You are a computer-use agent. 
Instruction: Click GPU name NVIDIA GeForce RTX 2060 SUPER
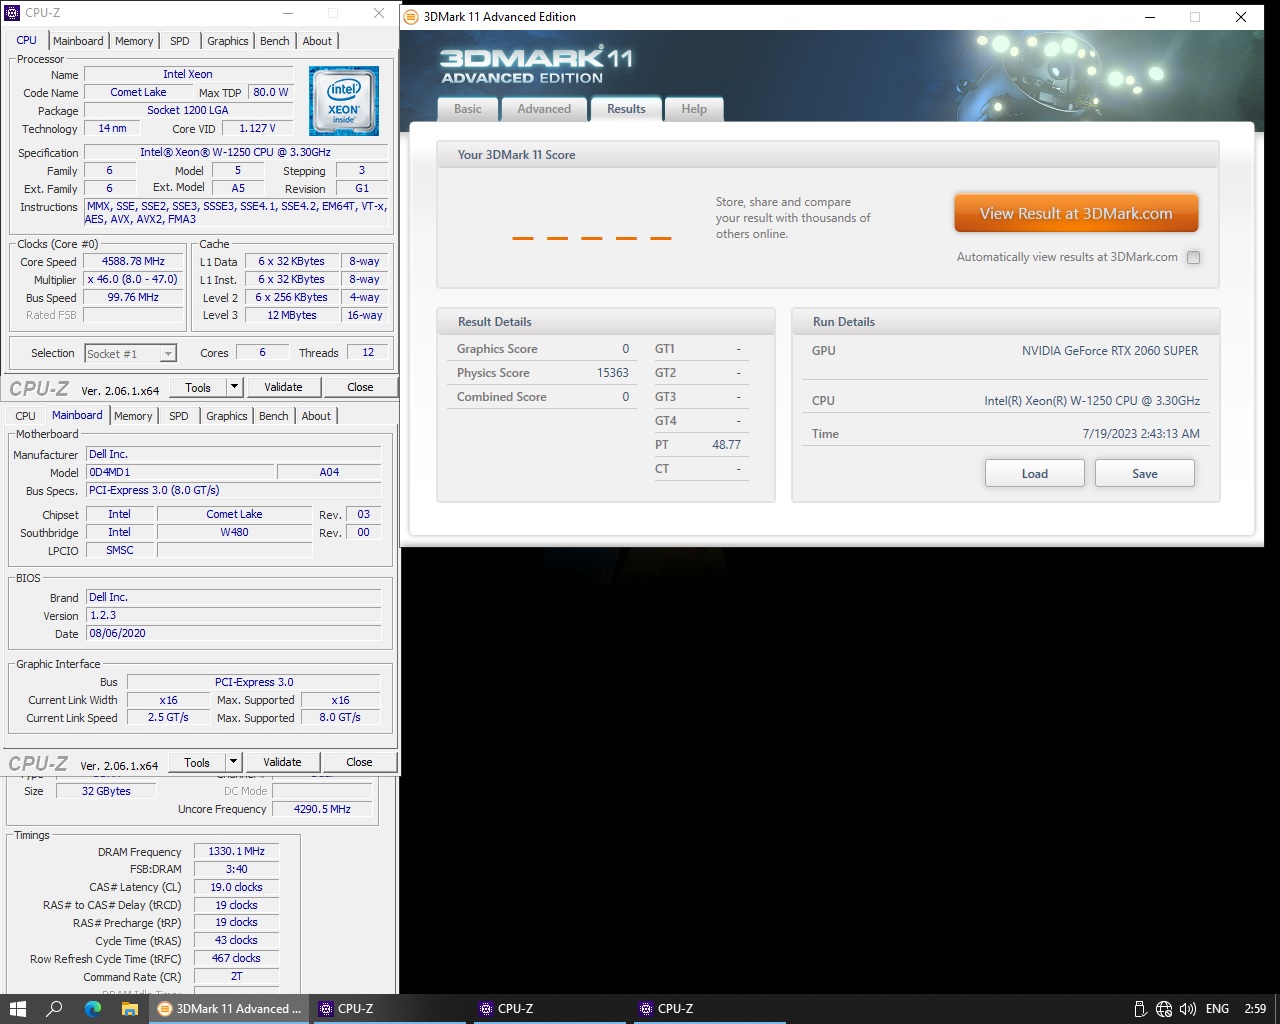click(1110, 350)
